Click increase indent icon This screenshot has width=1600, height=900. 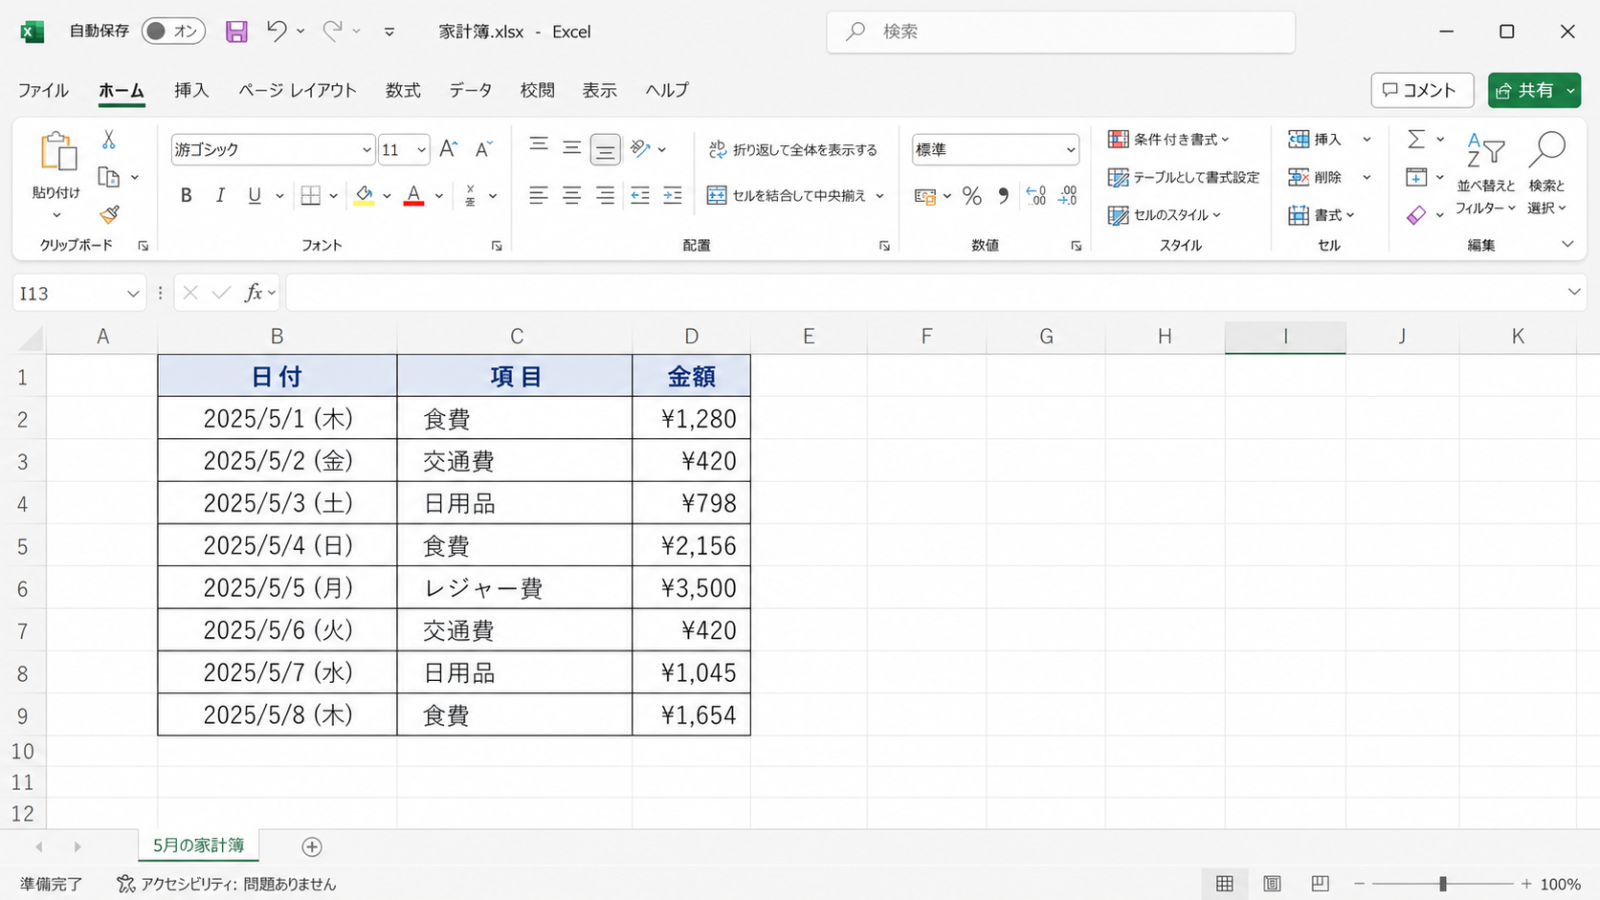pos(672,195)
